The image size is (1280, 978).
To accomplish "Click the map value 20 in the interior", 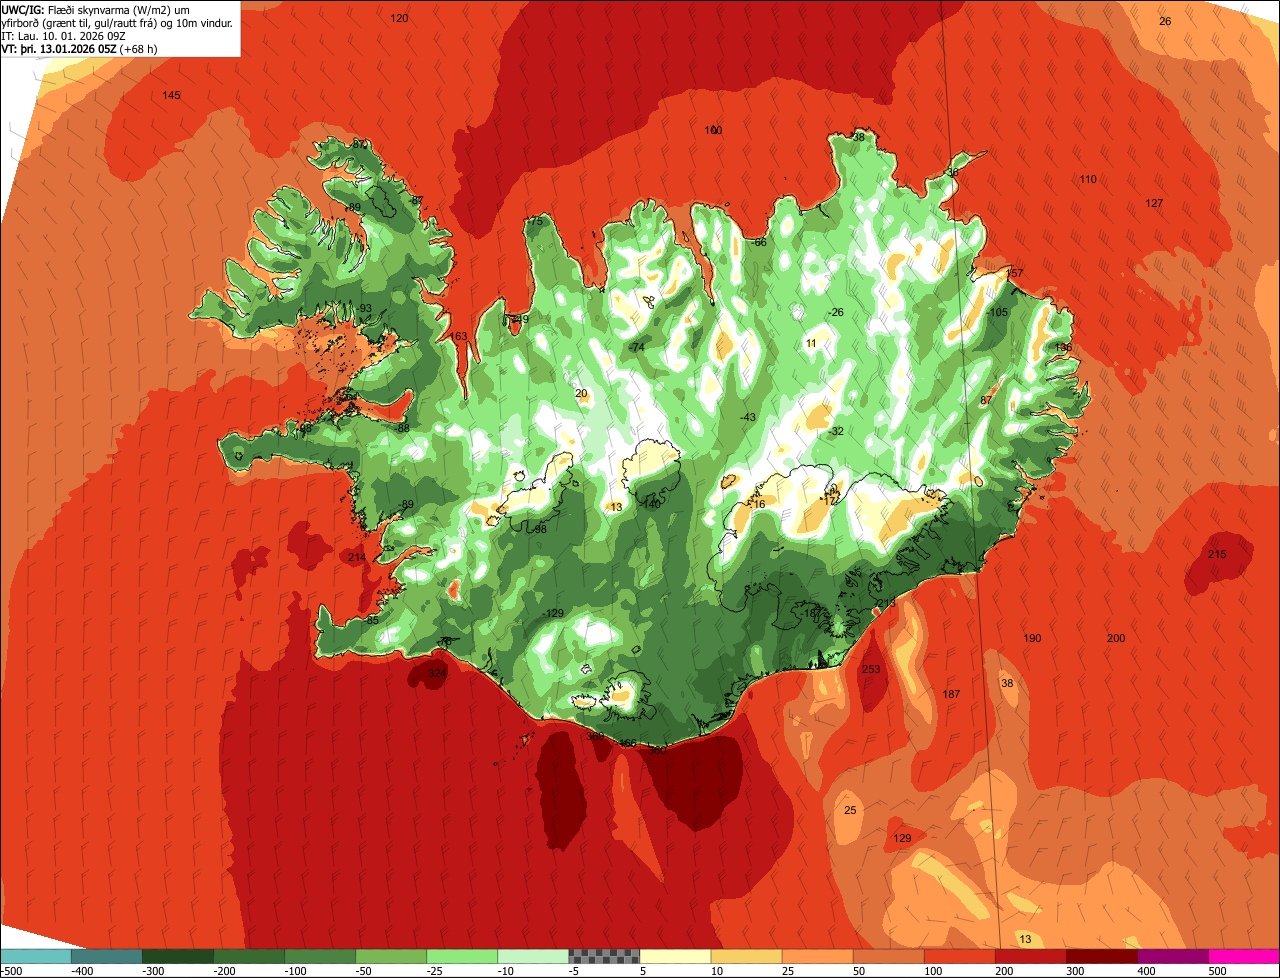I will point(582,393).
